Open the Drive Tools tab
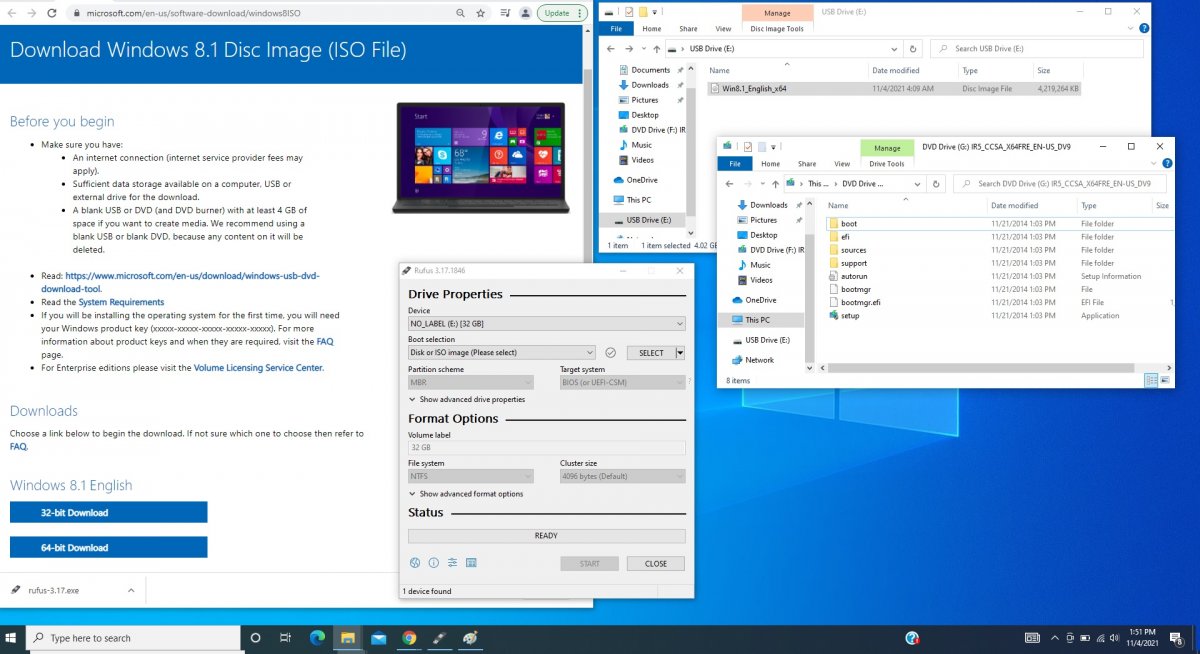Image resolution: width=1200 pixels, height=654 pixels. pyautogui.click(x=886, y=164)
